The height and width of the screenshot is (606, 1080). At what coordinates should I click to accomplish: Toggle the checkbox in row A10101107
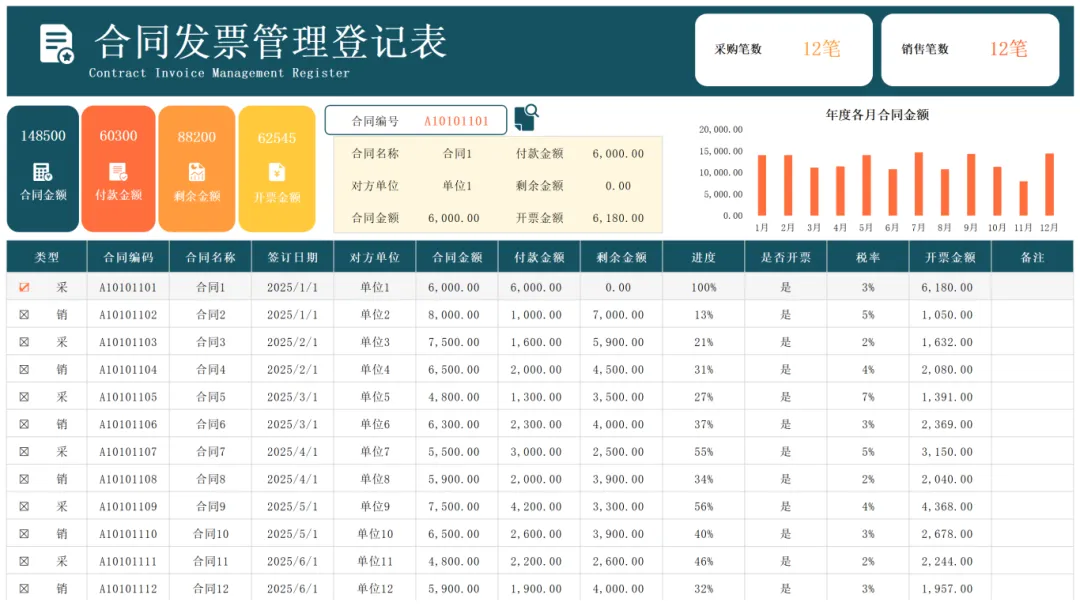coord(24,452)
